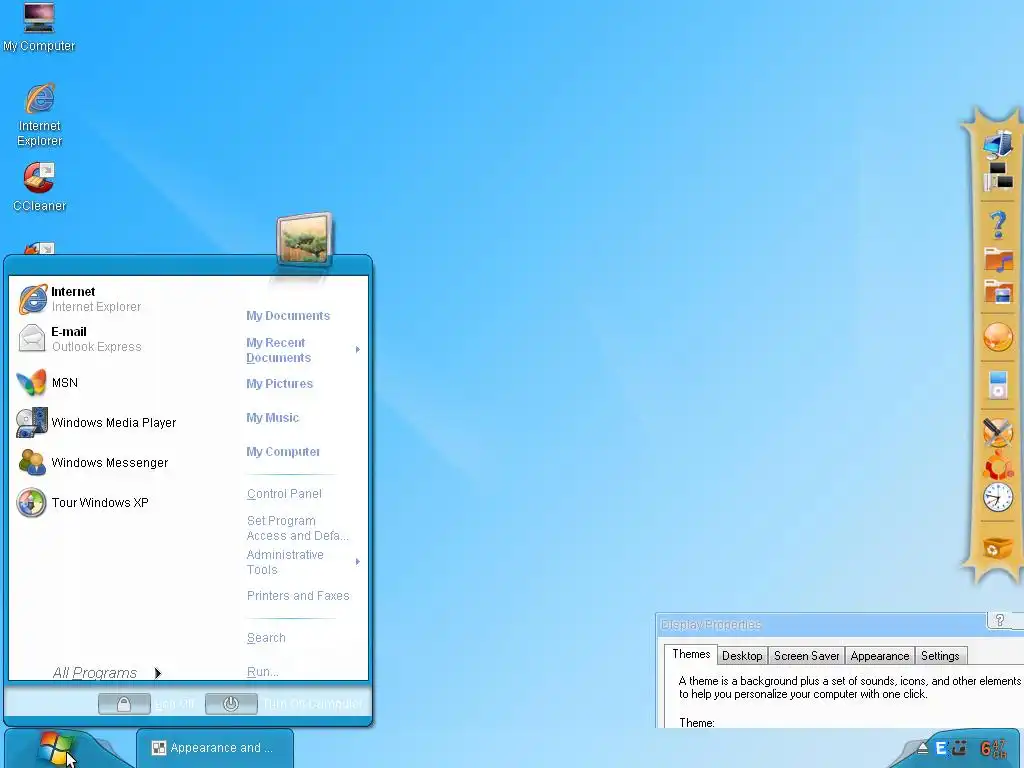Open the pictures folder dock icon
This screenshot has width=1024, height=768.
click(998, 292)
